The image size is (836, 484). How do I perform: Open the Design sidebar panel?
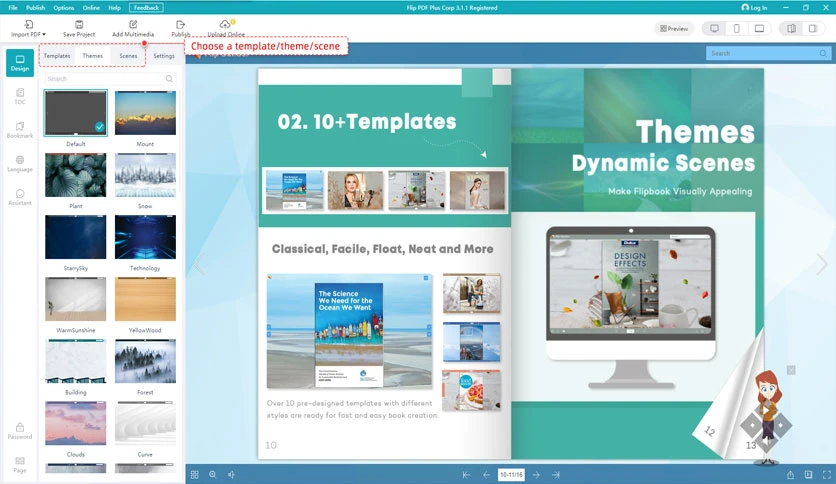pos(20,63)
